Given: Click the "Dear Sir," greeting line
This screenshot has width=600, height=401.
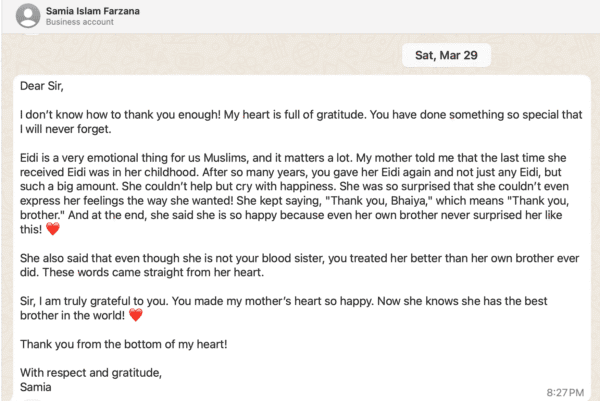Looking at the screenshot, I should point(42,86).
